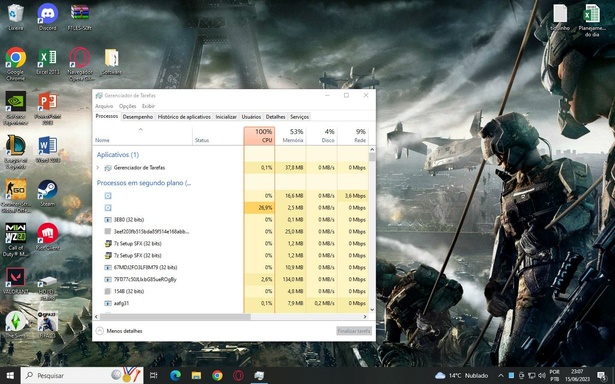Toggle sort arrow above Nome column
The width and height of the screenshot is (615, 384).
click(141, 129)
